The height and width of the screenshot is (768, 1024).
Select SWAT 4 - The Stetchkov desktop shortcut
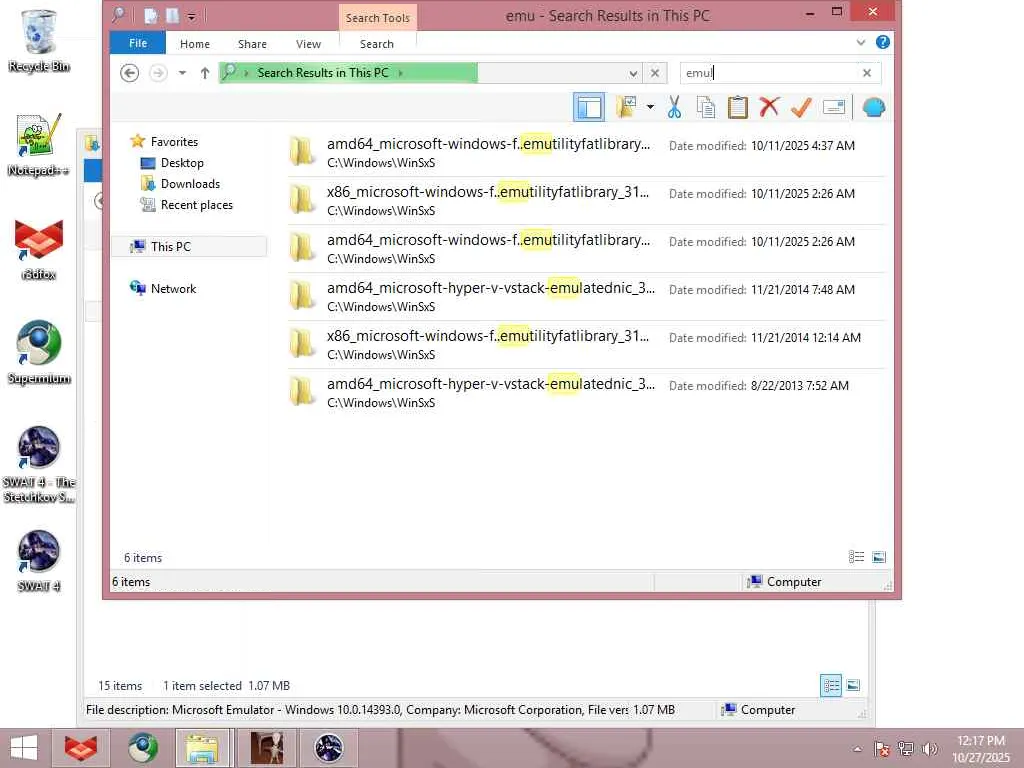click(39, 465)
